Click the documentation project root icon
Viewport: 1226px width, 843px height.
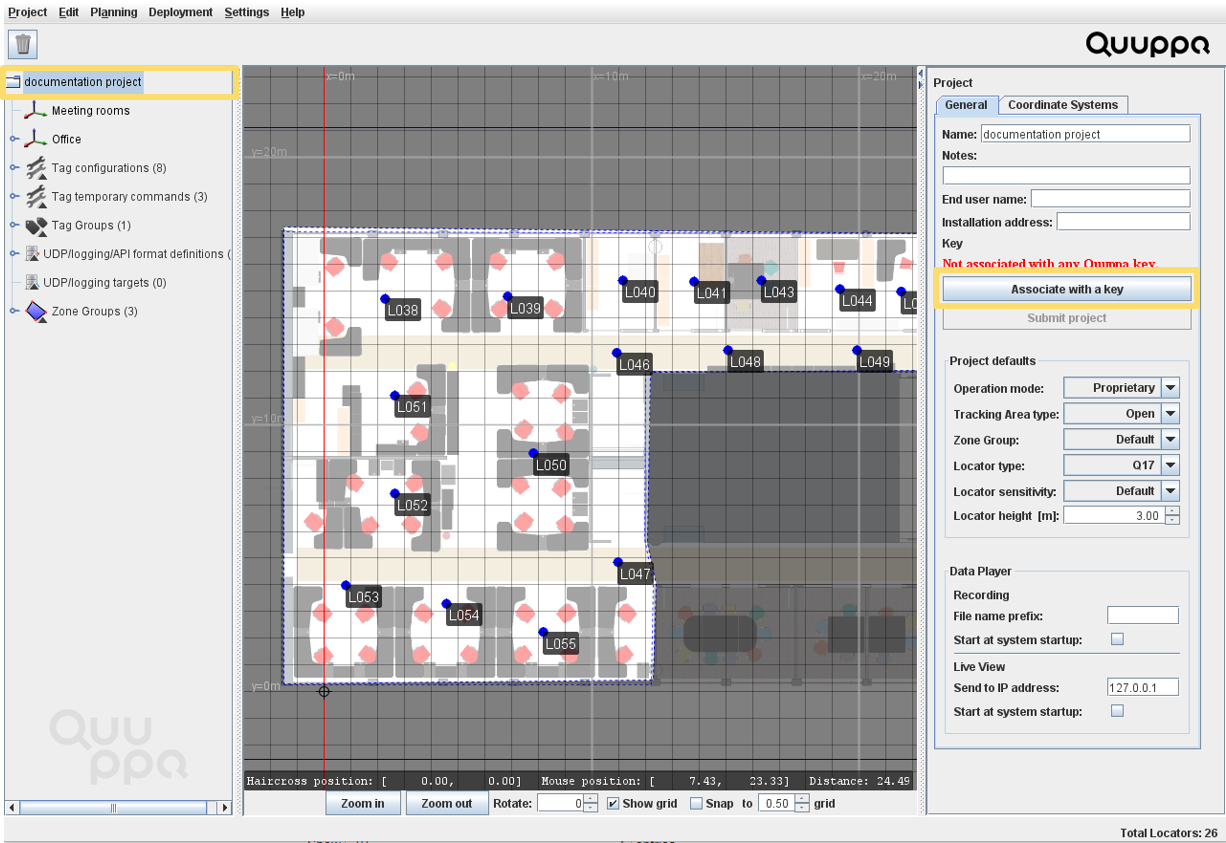pyautogui.click(x=14, y=82)
